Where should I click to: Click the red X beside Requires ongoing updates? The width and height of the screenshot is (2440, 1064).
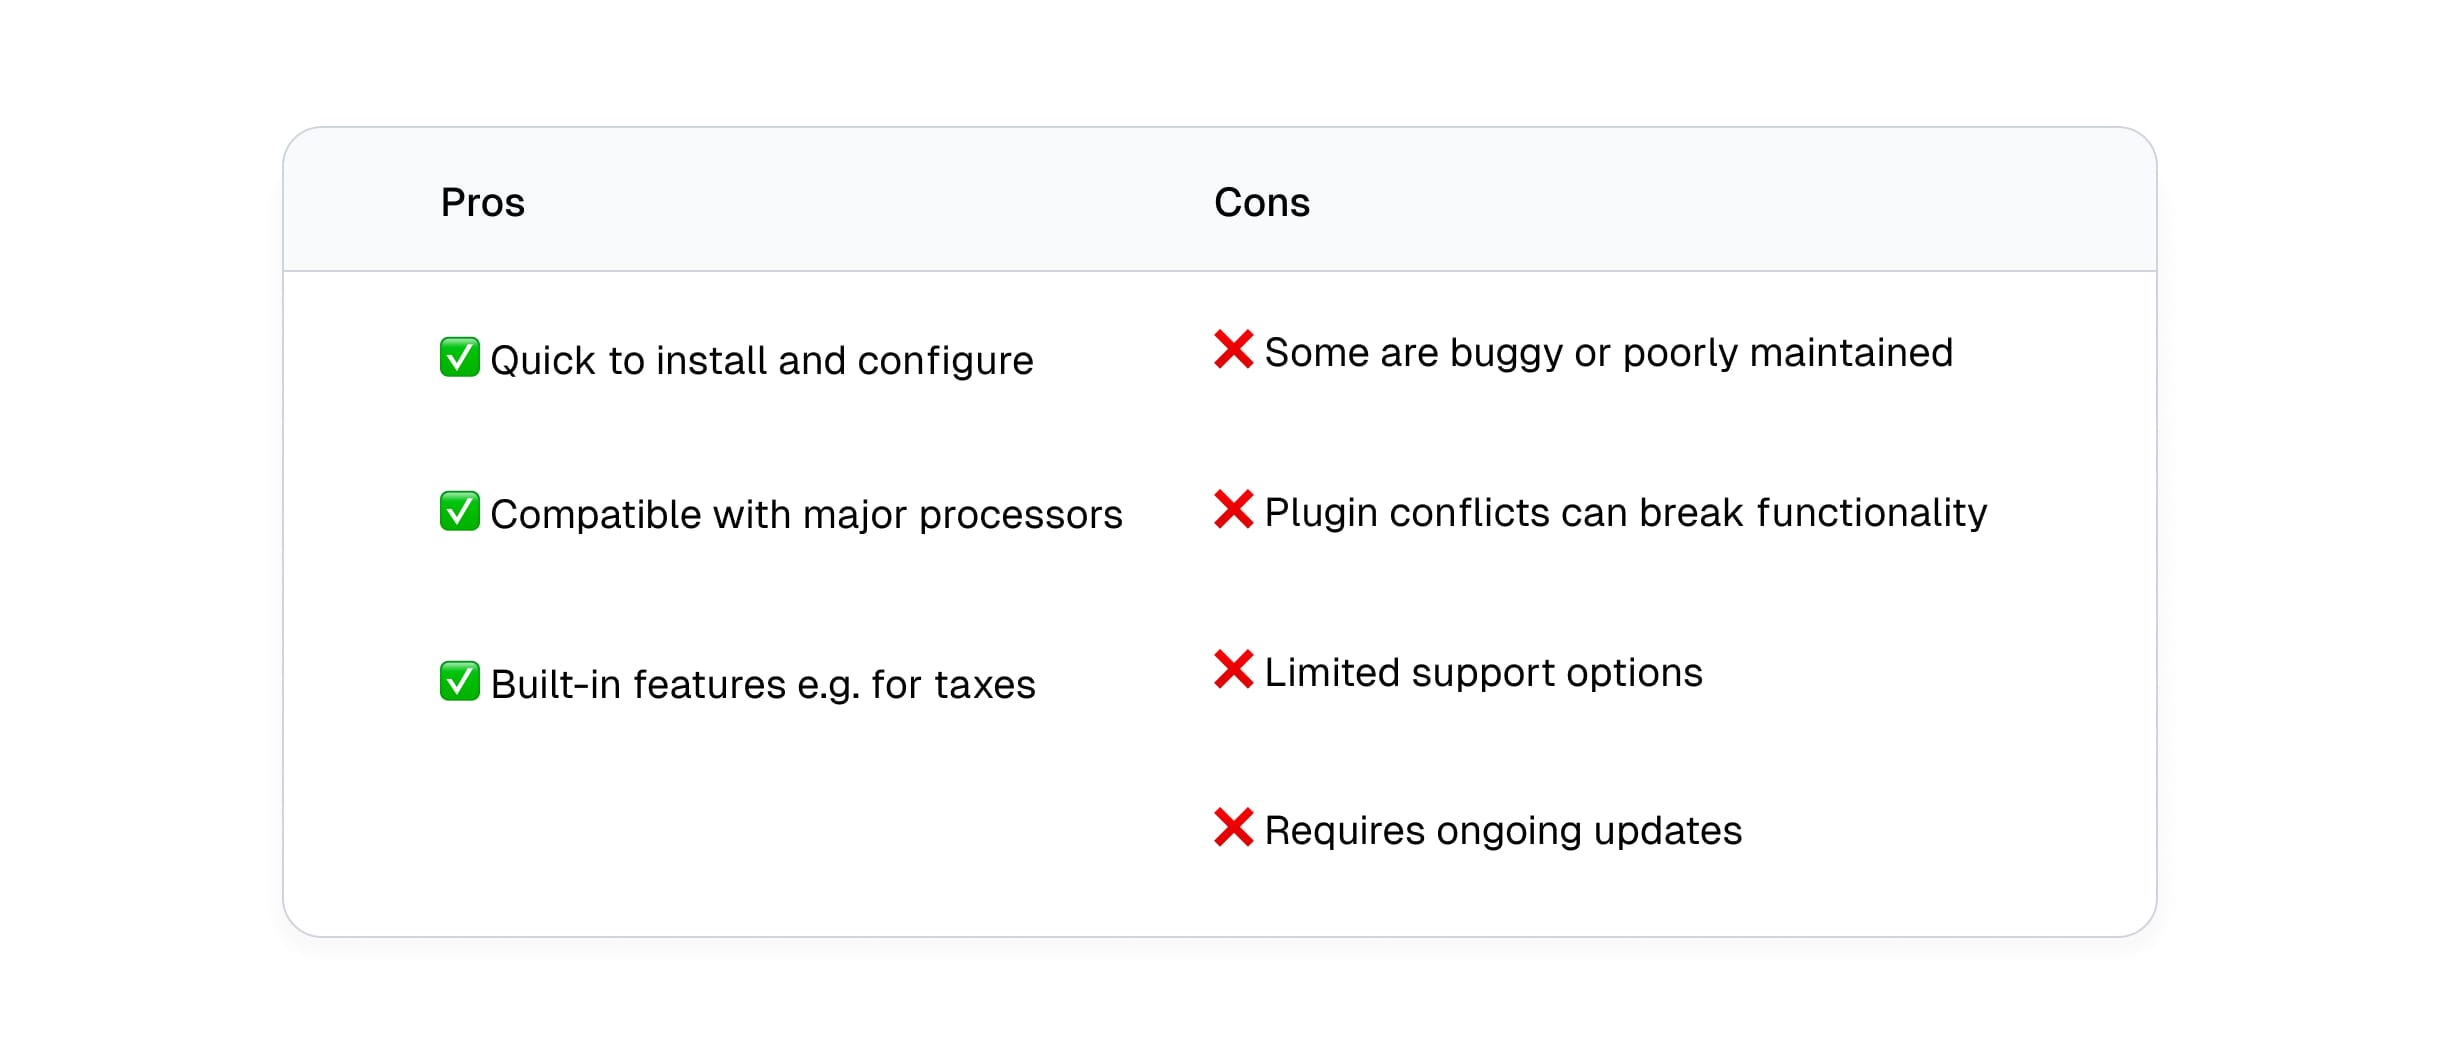(1233, 827)
